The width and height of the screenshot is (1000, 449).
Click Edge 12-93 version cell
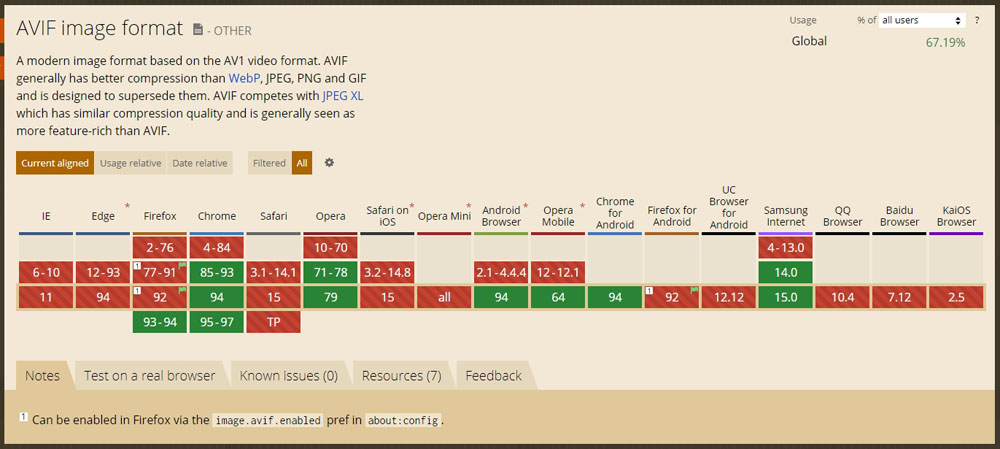(x=103, y=272)
